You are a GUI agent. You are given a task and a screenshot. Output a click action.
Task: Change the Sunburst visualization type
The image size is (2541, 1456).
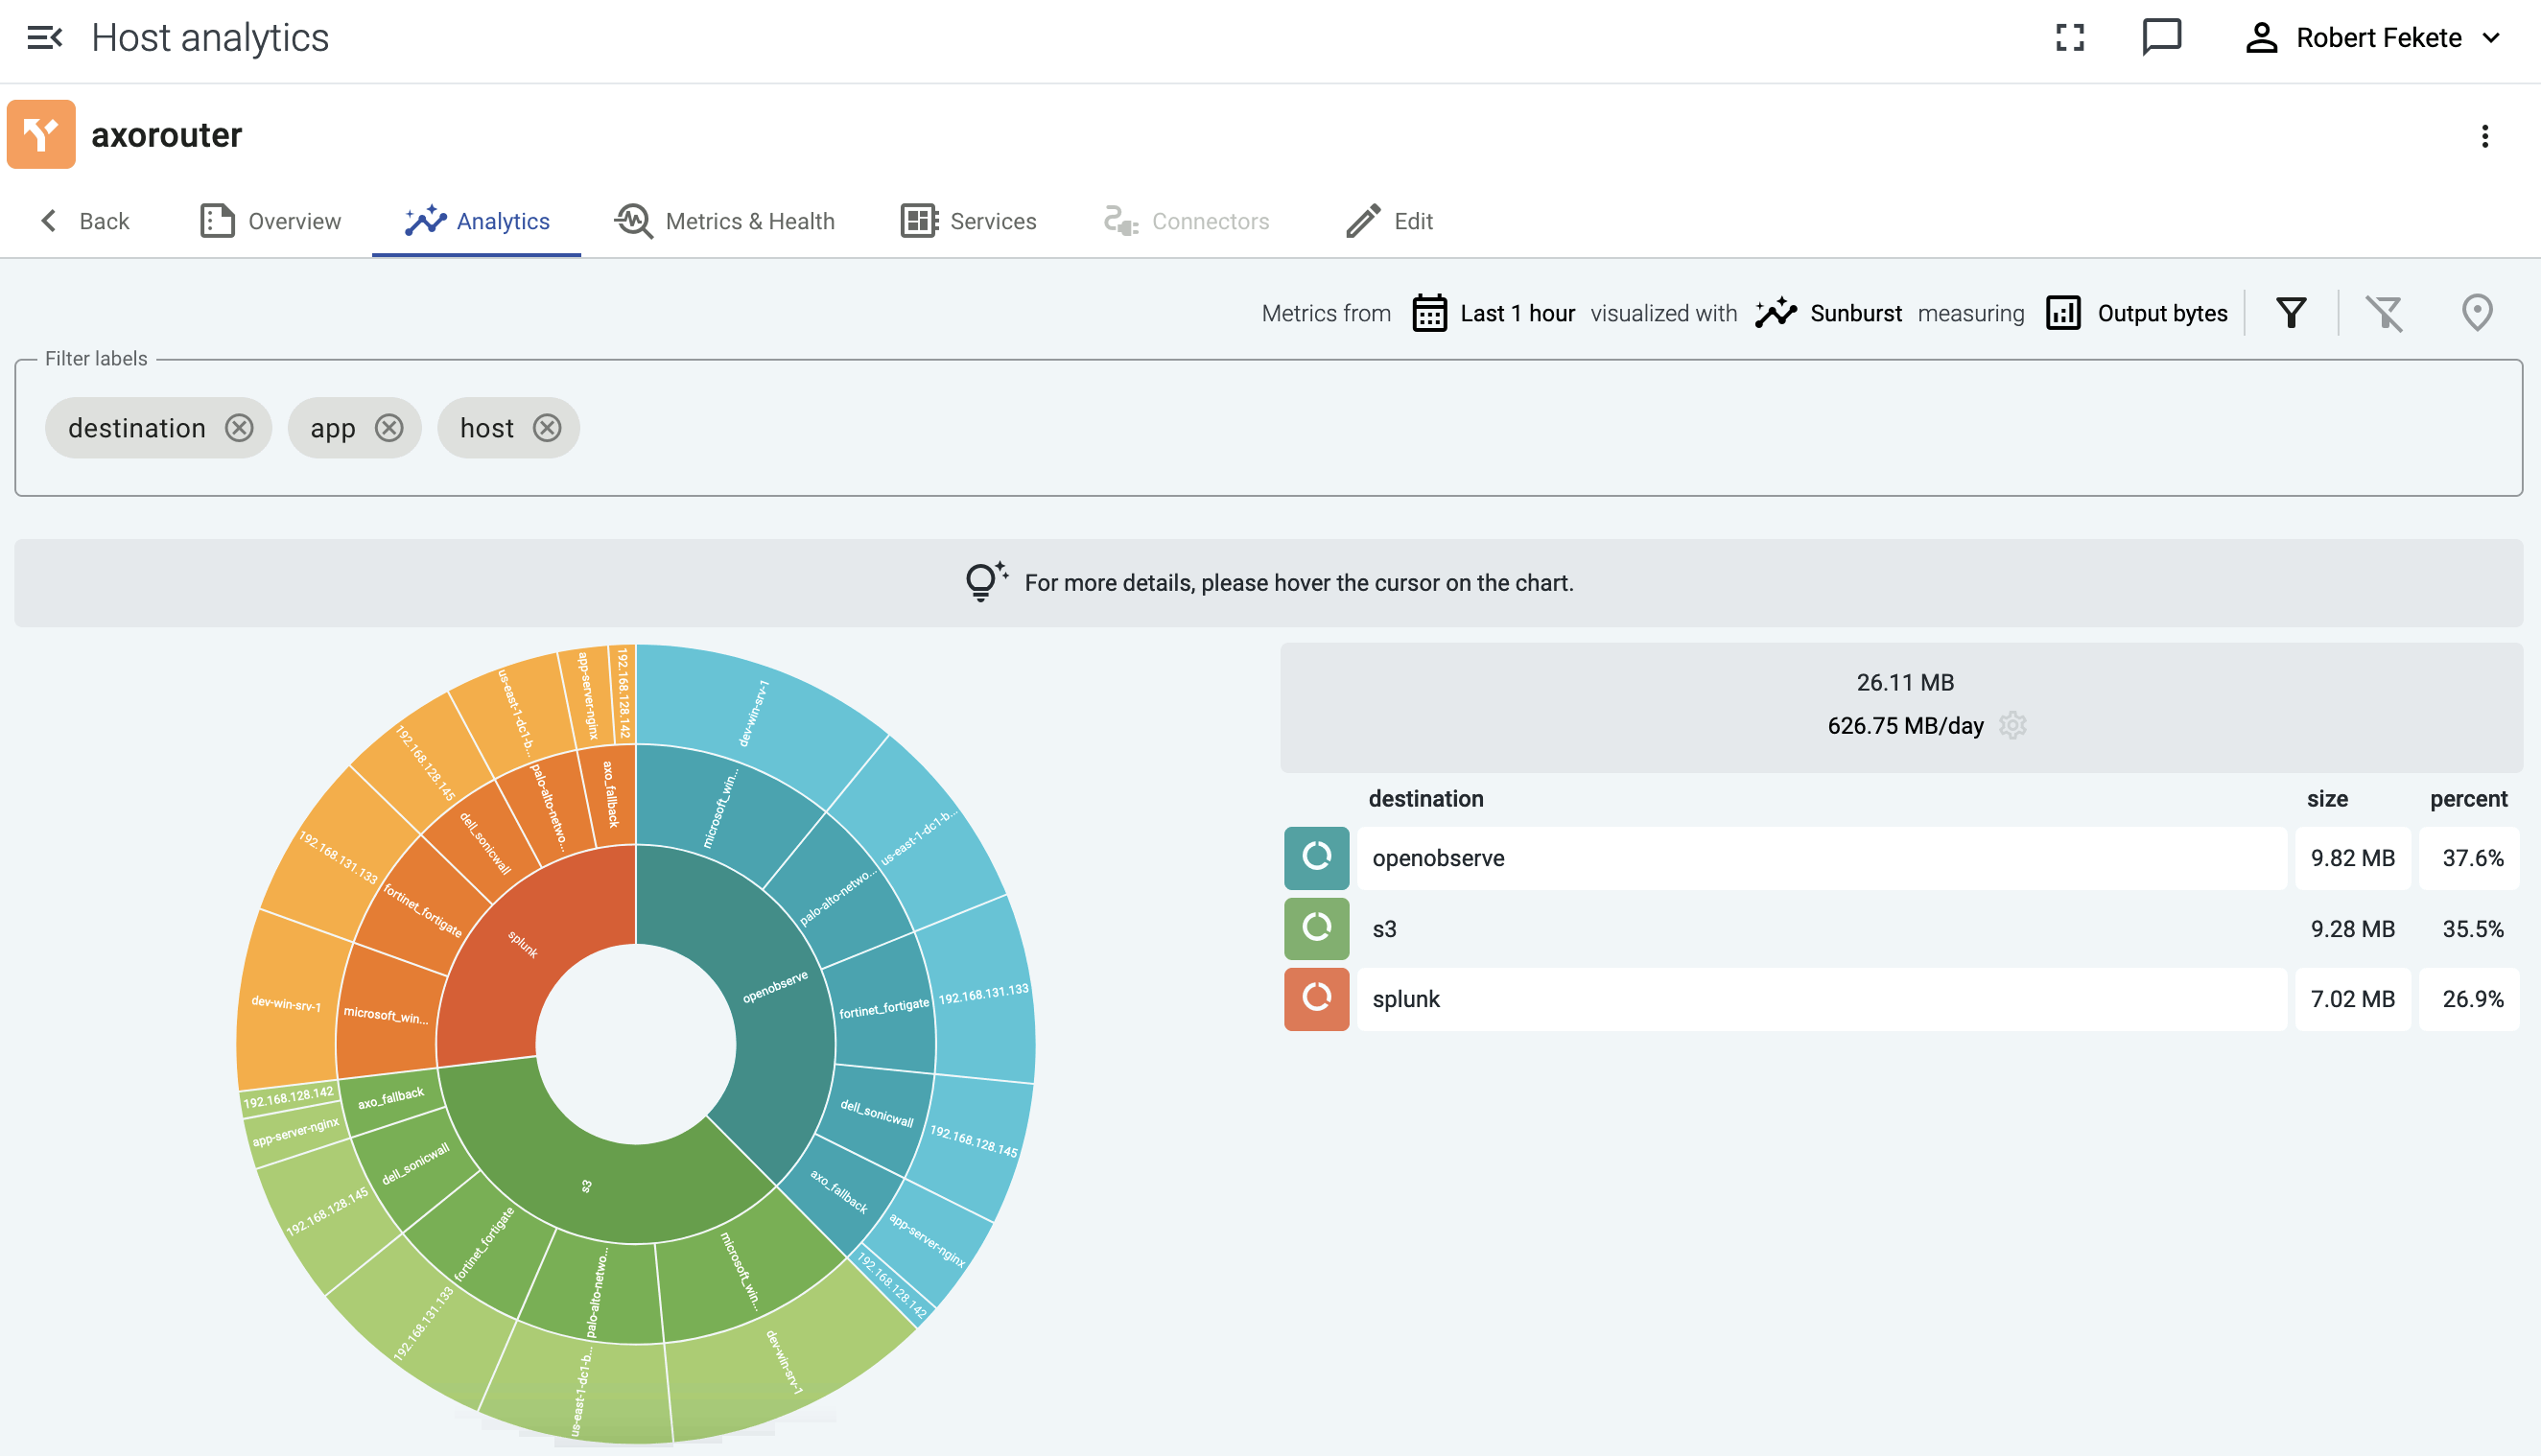click(1829, 313)
